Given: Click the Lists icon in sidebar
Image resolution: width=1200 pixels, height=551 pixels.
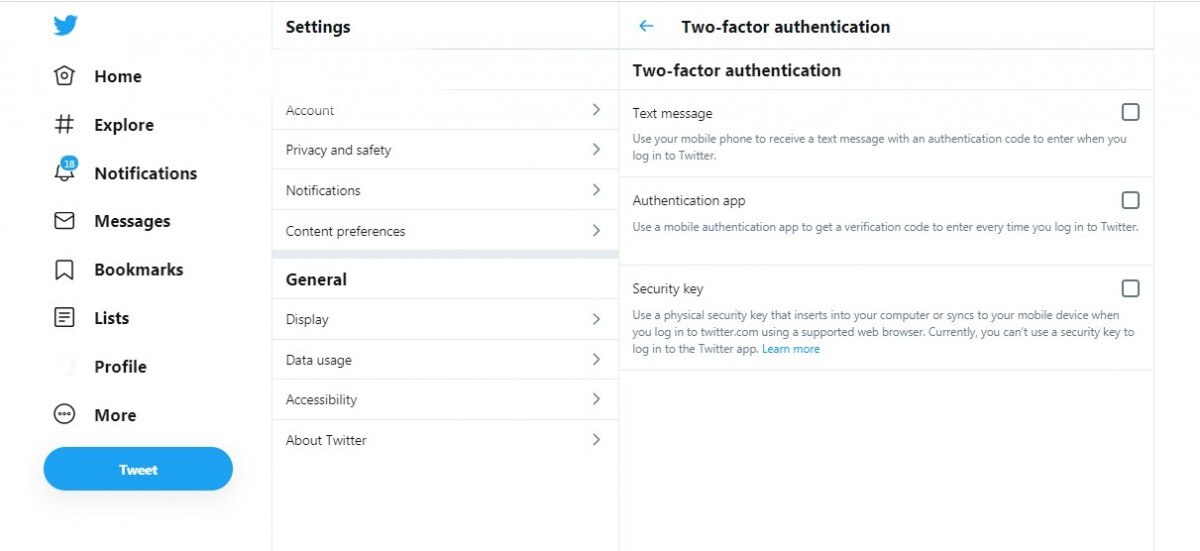Looking at the screenshot, I should click(x=65, y=318).
